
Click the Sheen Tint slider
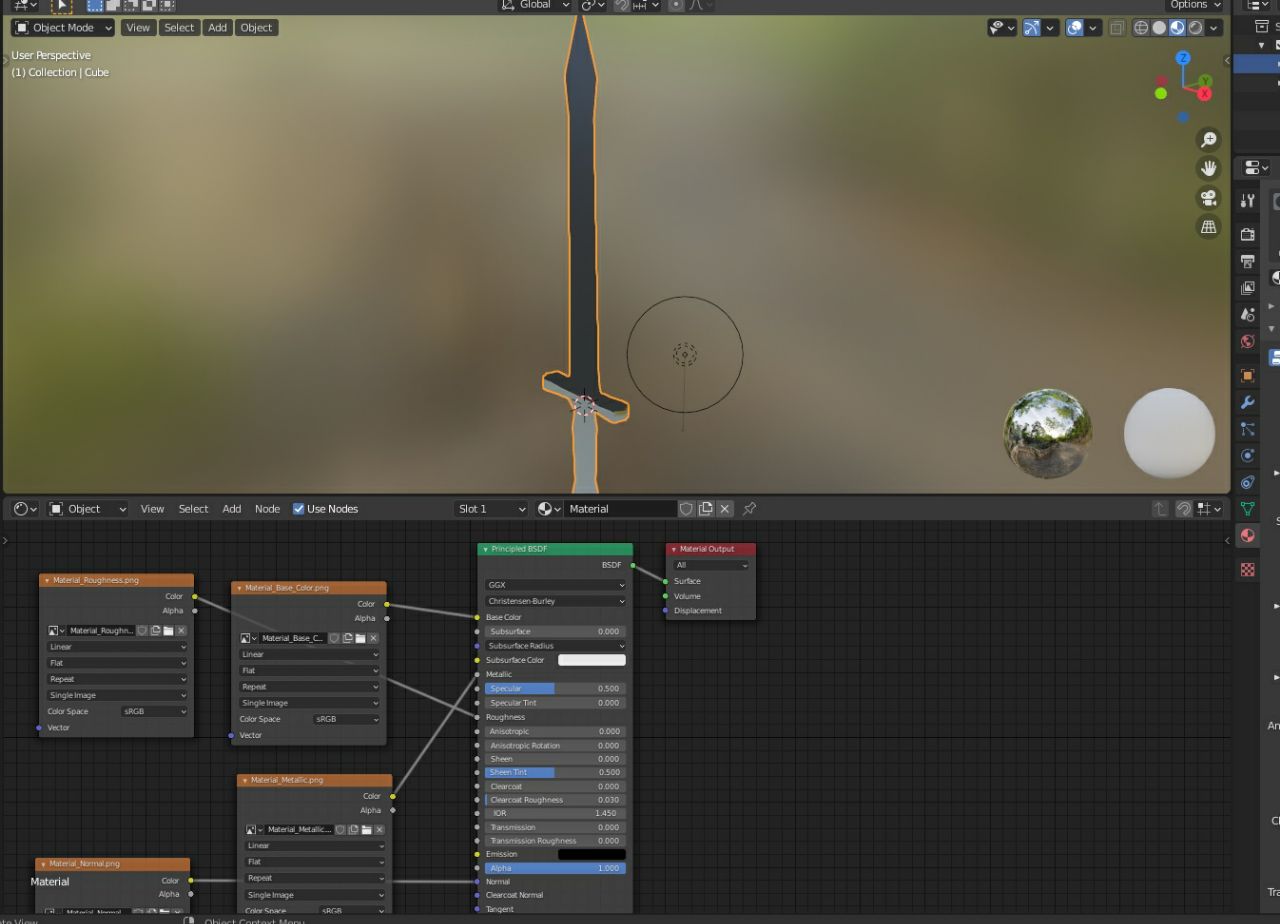point(556,773)
